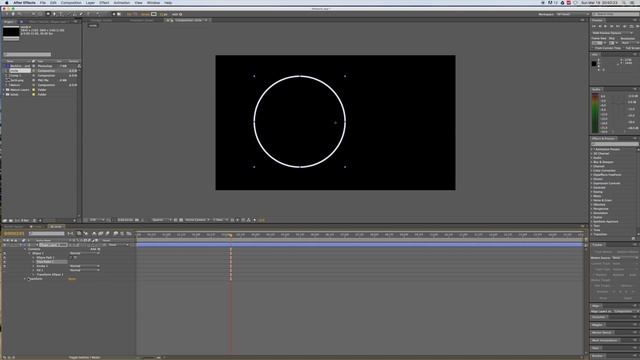Open the Add shape attribute menu in toolbar
This screenshot has height=360, width=640.
coord(181,14)
